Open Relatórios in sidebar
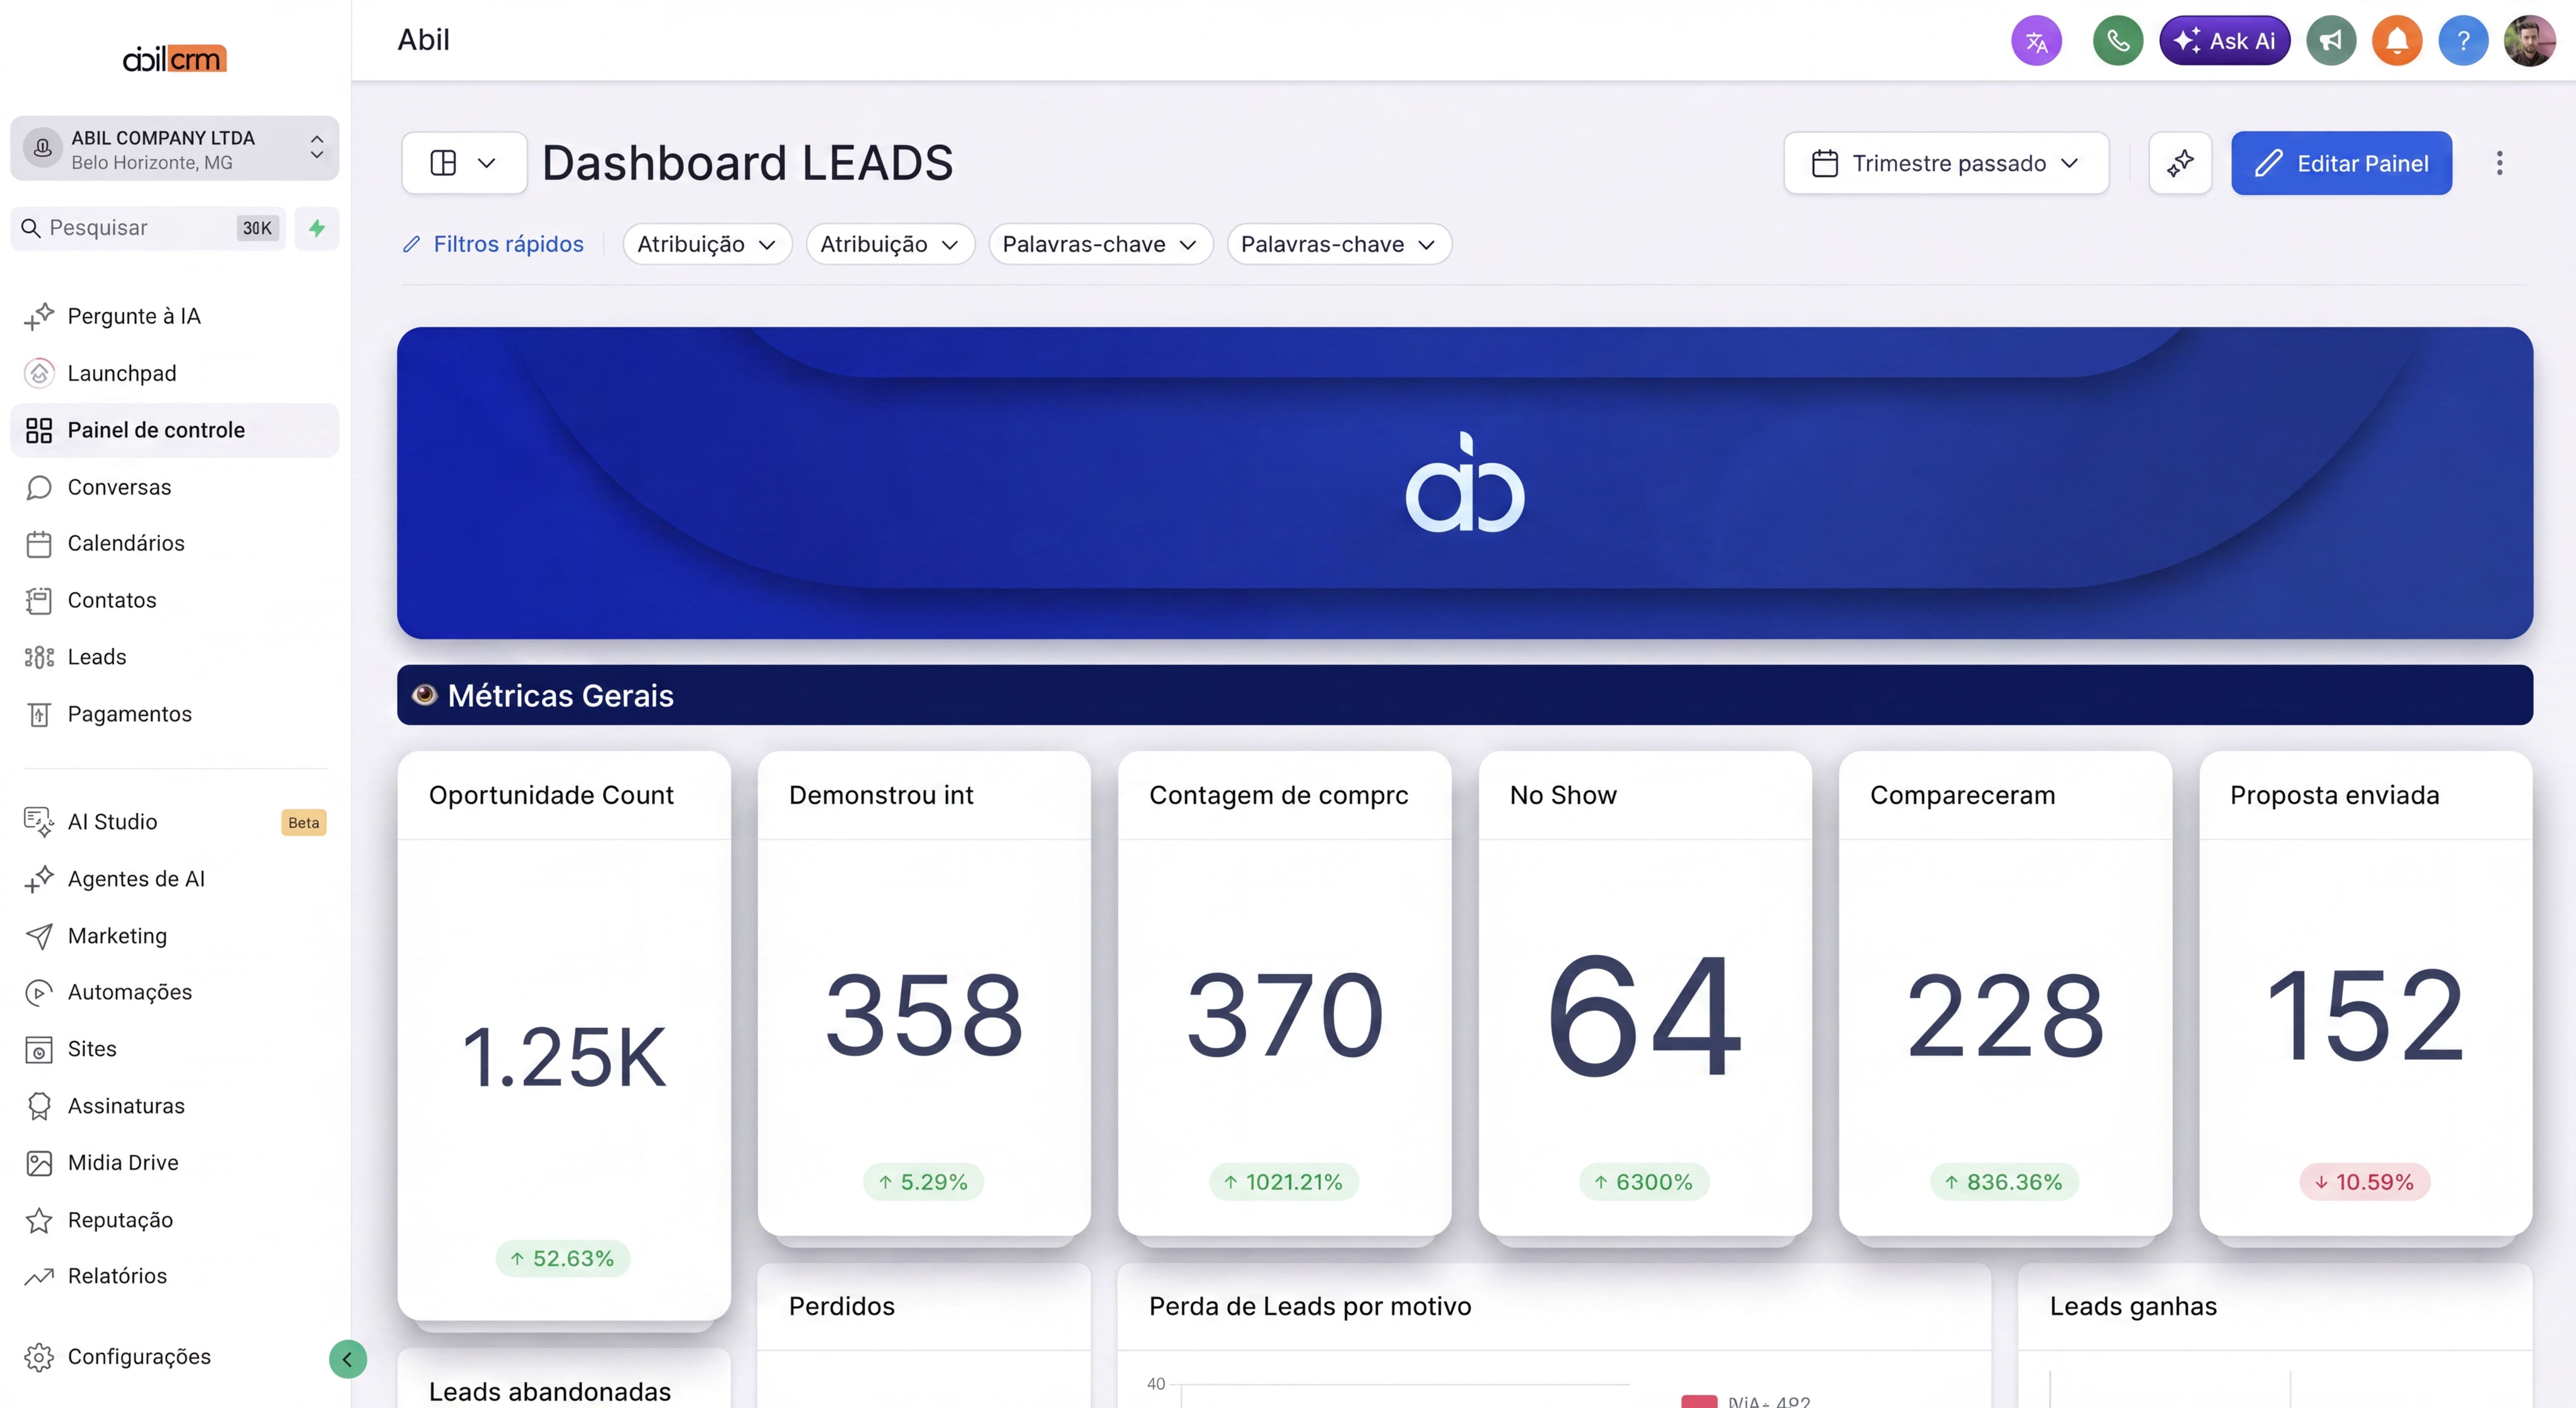The width and height of the screenshot is (2576, 1408). [175, 1276]
